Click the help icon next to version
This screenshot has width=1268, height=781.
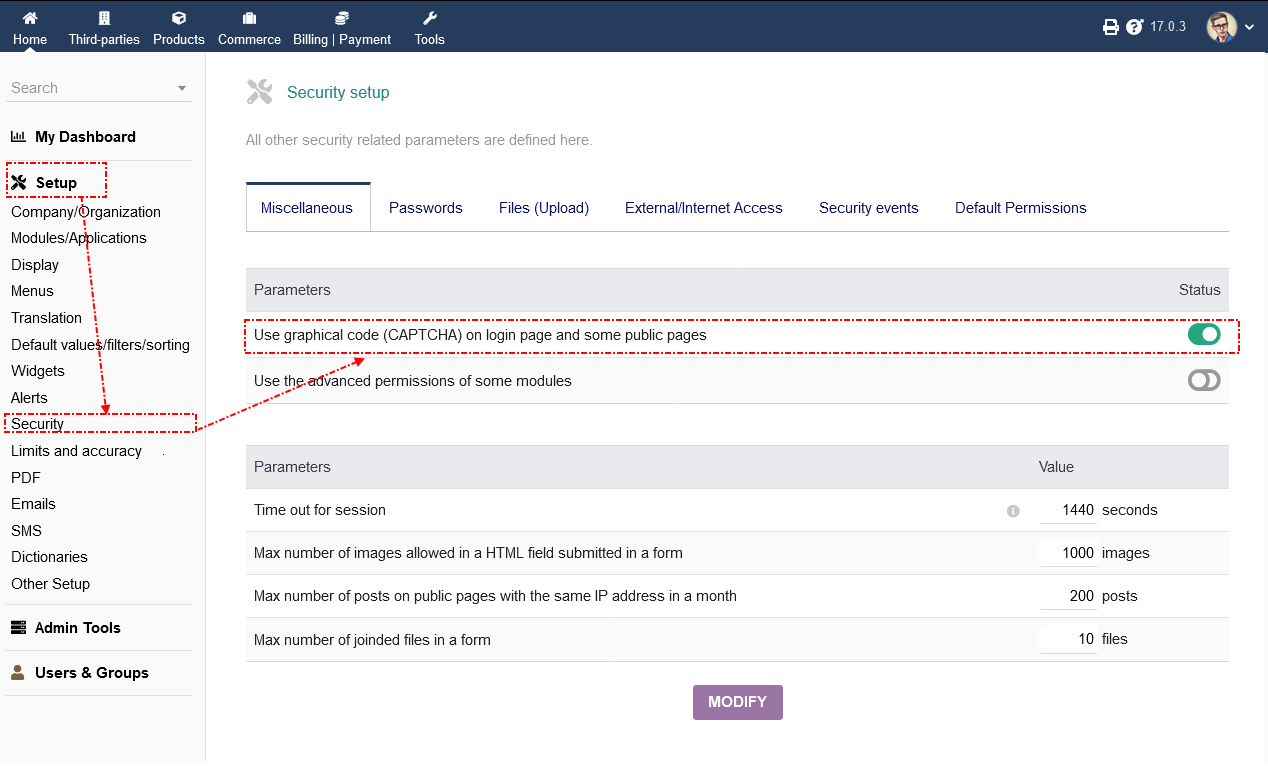tap(1135, 27)
